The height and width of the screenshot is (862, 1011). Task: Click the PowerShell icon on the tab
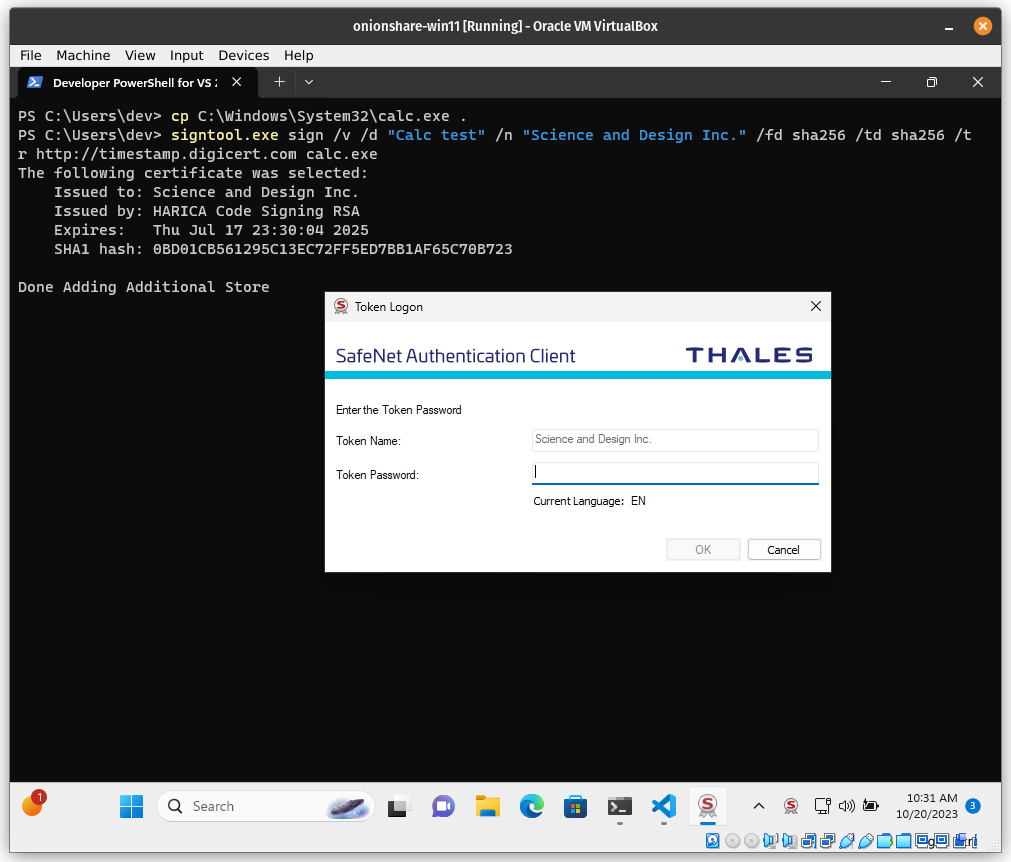pyautogui.click(x=35, y=83)
